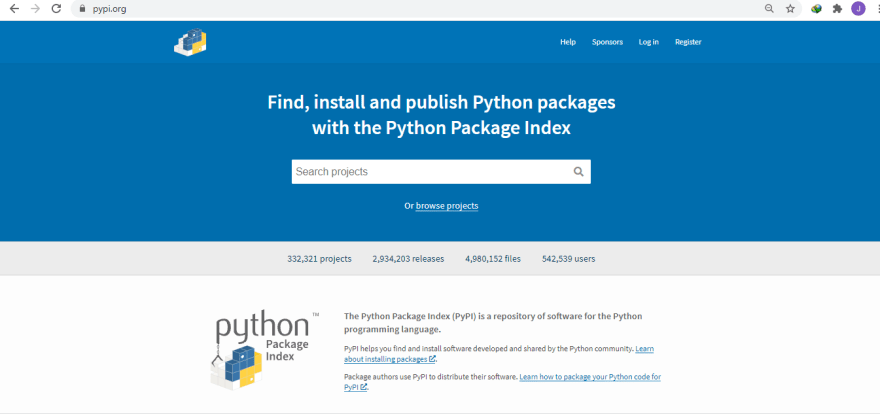Screen dimensions: 880x416
Task: Click the '4,980,152 files' statistic
Action: 493,259
